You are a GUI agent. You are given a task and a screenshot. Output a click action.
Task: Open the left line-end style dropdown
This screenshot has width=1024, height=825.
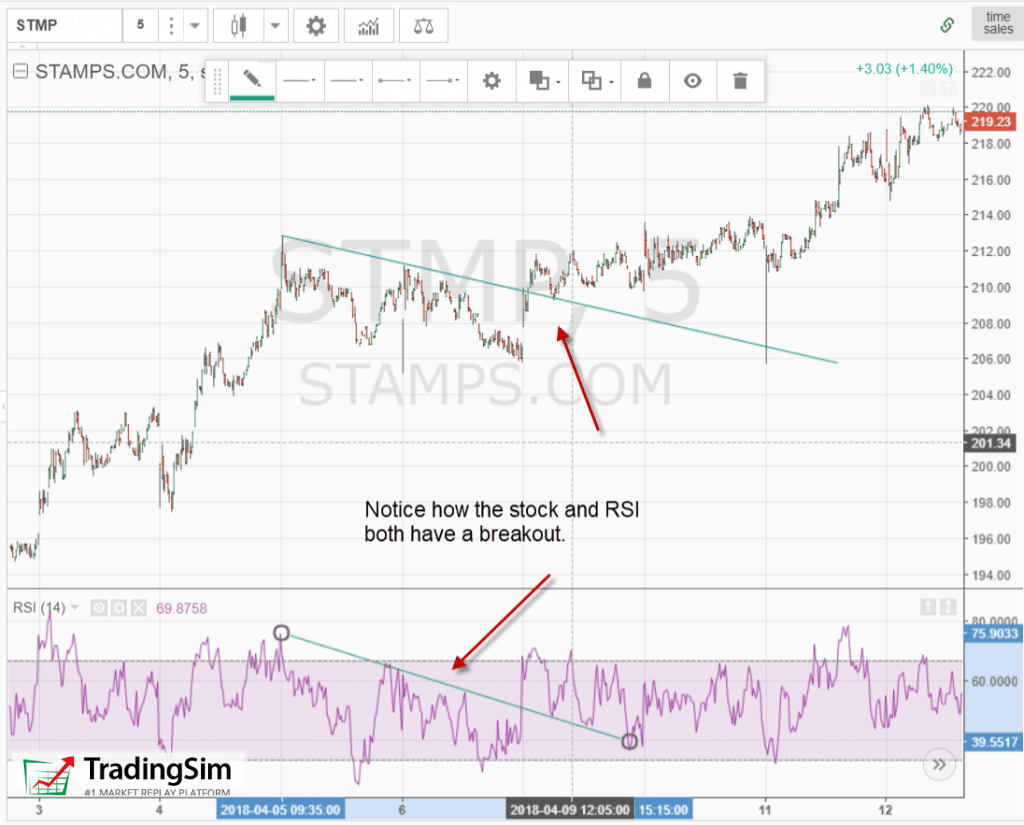click(x=395, y=81)
